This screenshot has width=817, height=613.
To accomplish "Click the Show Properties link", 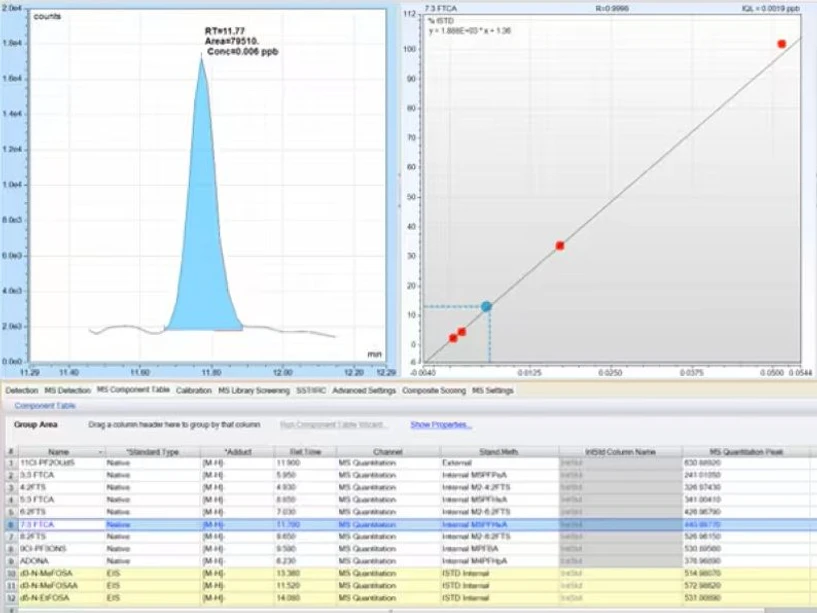I will point(441,425).
